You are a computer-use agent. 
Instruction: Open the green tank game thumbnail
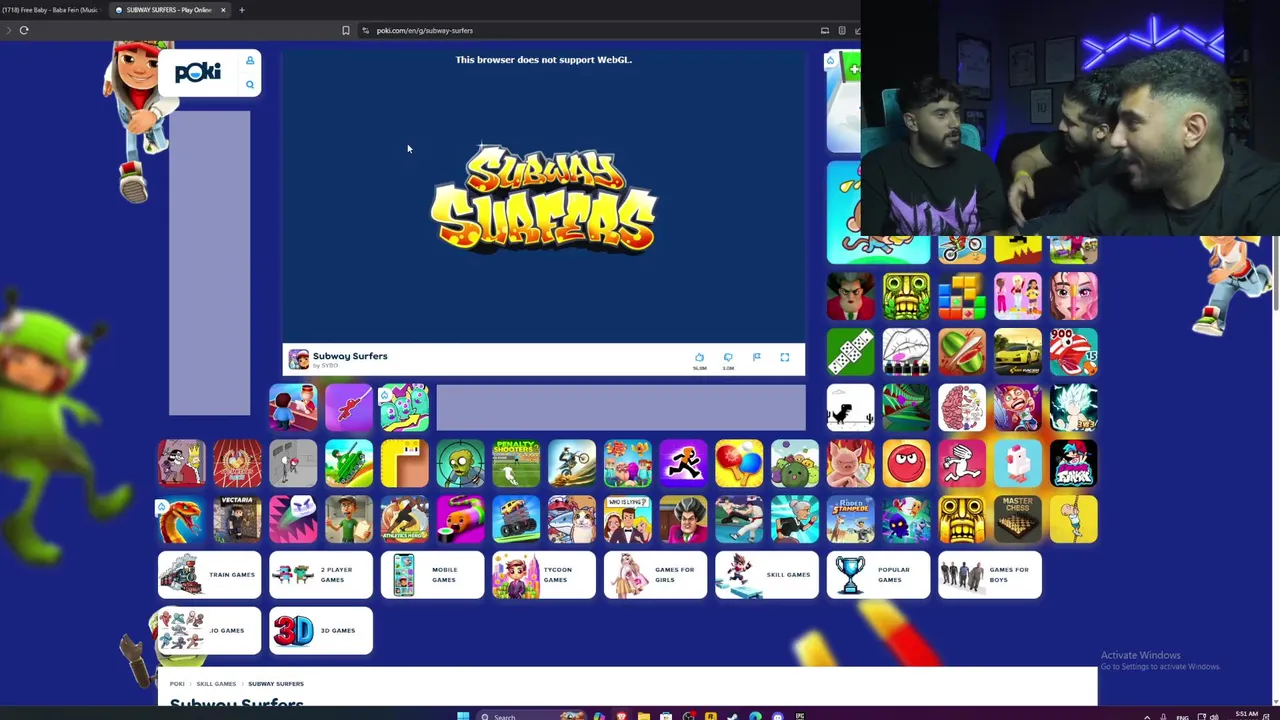click(x=348, y=463)
